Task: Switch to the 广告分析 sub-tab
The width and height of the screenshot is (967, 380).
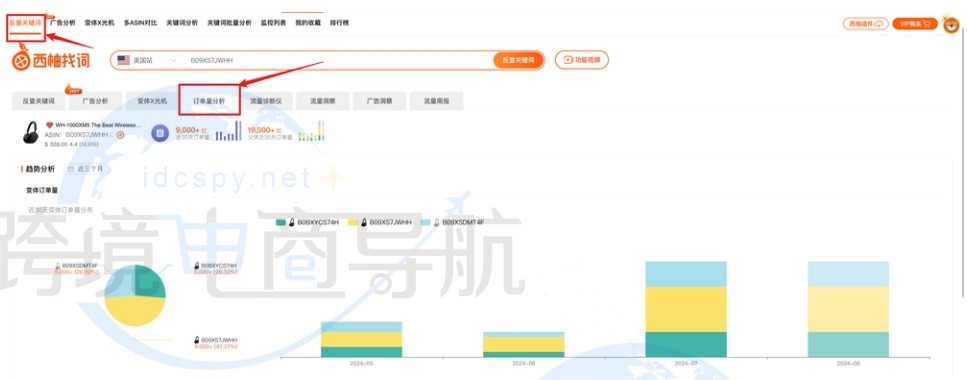Action: (96, 101)
